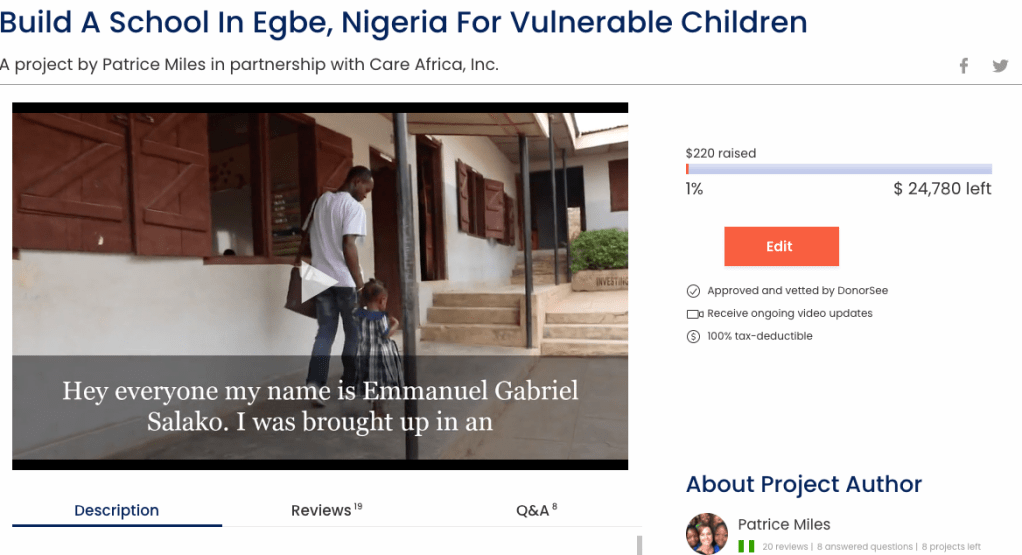Share project on Twitter

click(1000, 66)
